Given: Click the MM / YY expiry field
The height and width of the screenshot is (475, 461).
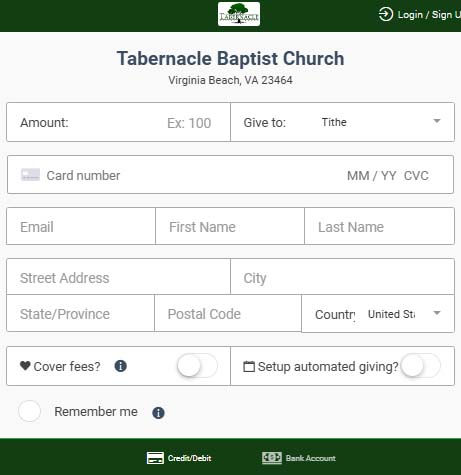Looking at the screenshot, I should [371, 175].
